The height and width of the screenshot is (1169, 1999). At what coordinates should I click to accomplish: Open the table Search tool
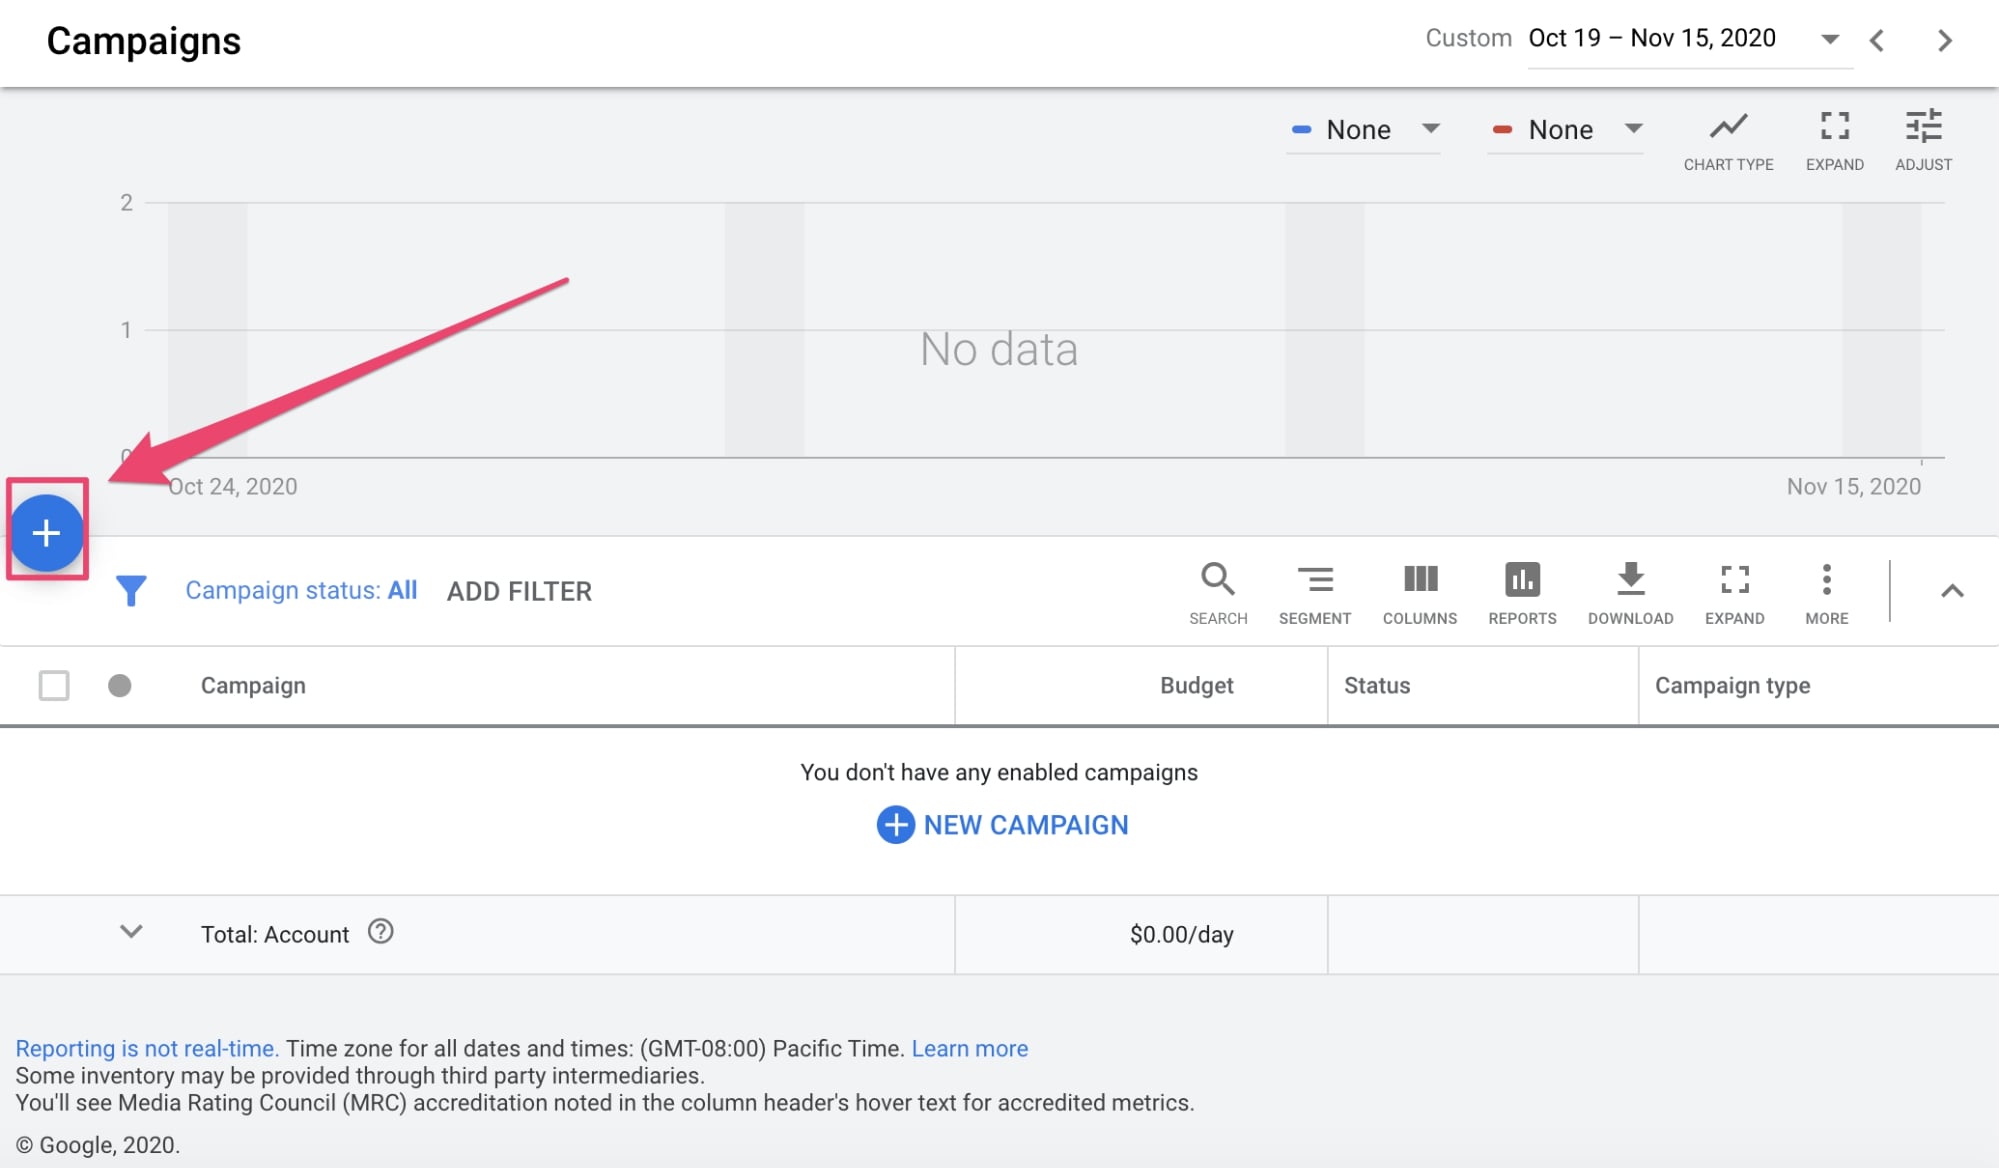(1217, 592)
